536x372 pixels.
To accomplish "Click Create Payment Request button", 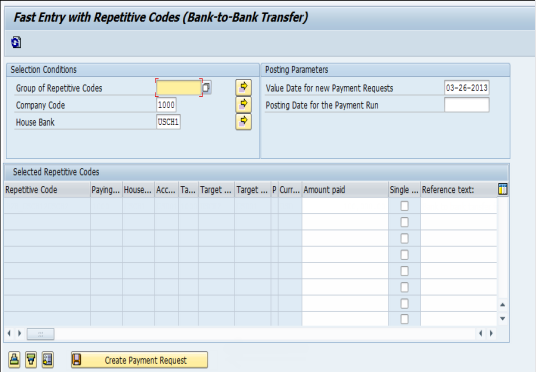I will pyautogui.click(x=139, y=360).
